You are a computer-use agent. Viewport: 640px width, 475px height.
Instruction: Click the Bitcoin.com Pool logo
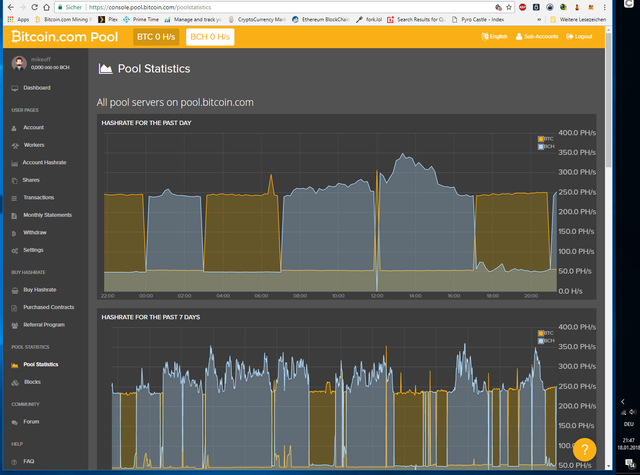[64, 36]
